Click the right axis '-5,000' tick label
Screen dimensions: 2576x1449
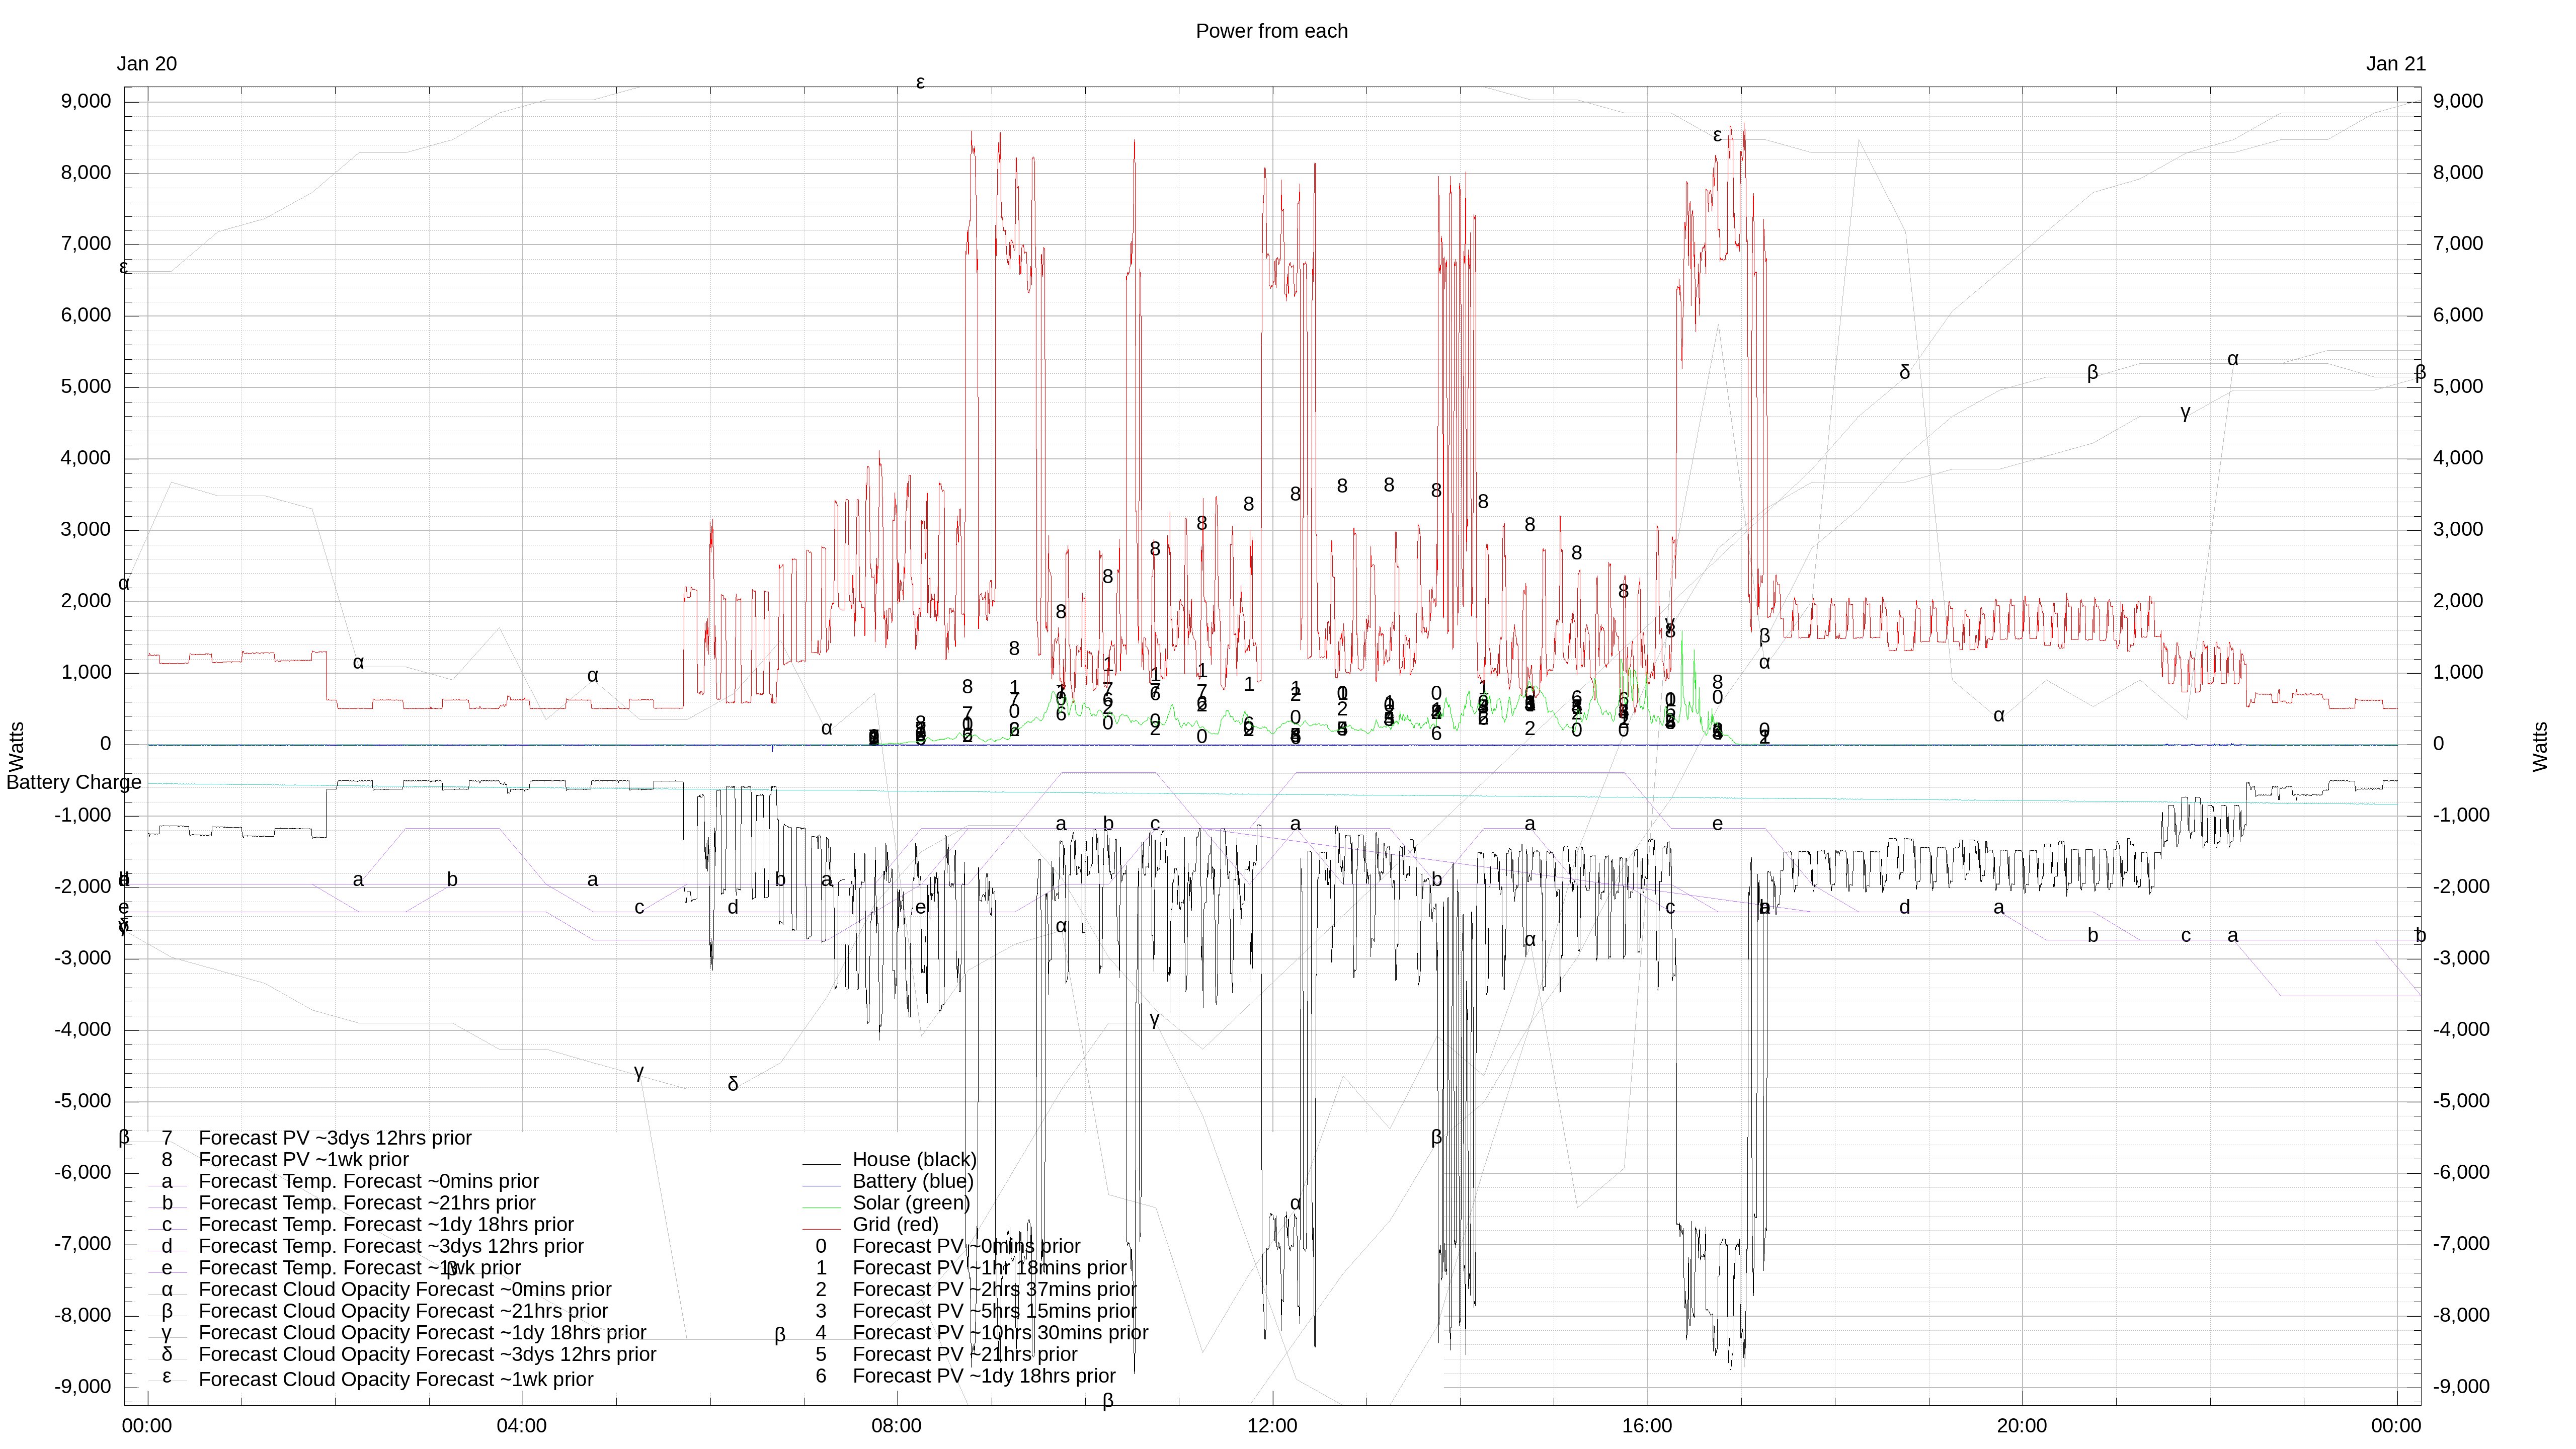tap(2461, 1101)
